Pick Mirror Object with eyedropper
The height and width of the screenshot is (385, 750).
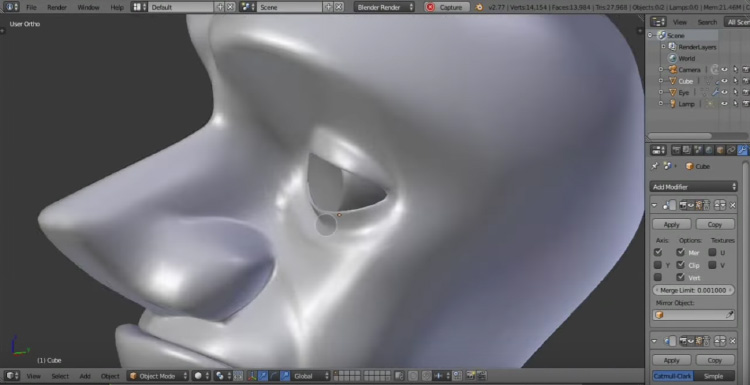730,315
